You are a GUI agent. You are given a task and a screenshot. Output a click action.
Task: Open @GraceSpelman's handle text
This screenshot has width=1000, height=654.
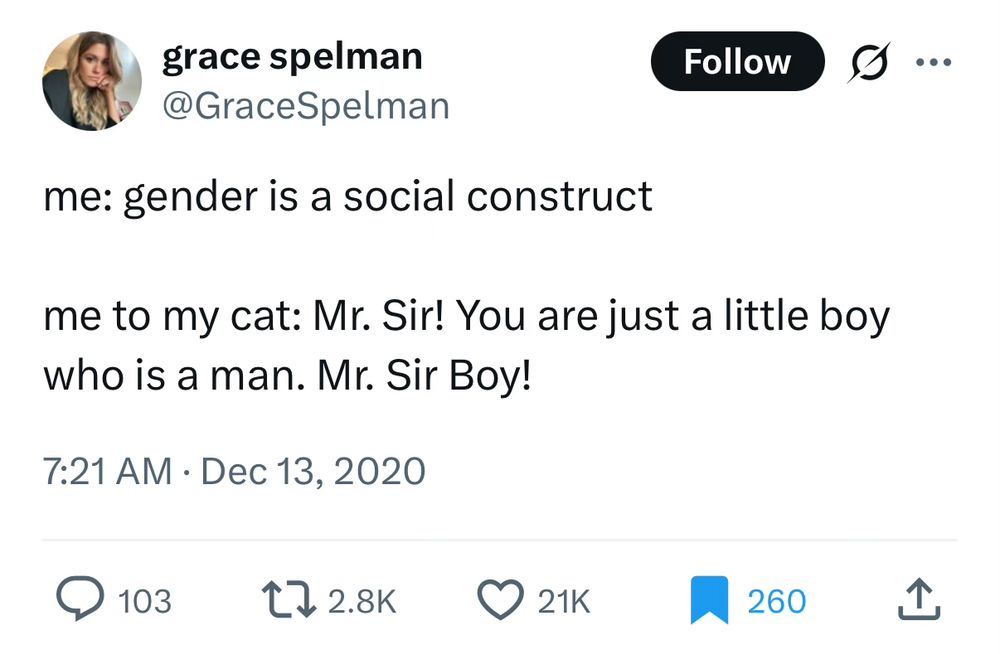point(304,105)
